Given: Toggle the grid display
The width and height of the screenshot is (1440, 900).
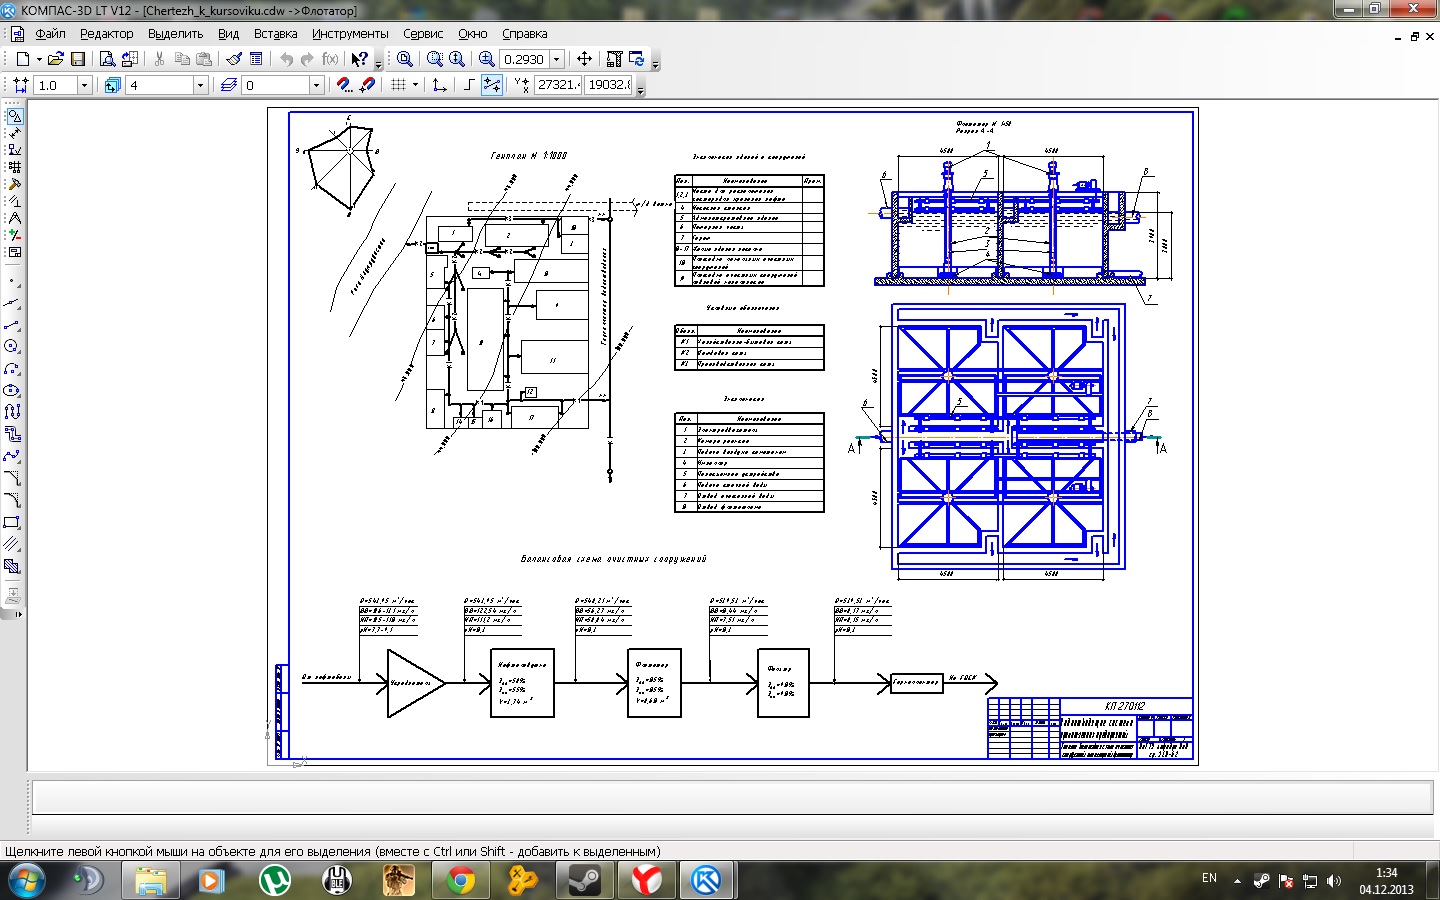Looking at the screenshot, I should click(x=398, y=85).
